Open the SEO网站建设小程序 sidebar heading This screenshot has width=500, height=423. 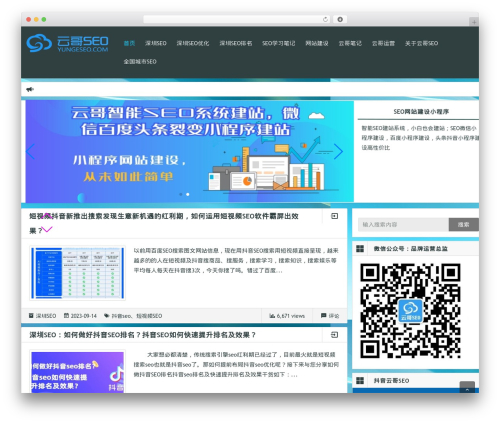click(x=421, y=112)
